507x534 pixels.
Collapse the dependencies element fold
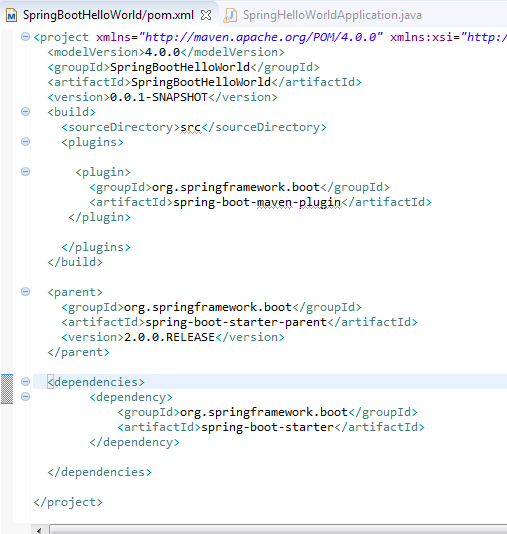coord(26,381)
